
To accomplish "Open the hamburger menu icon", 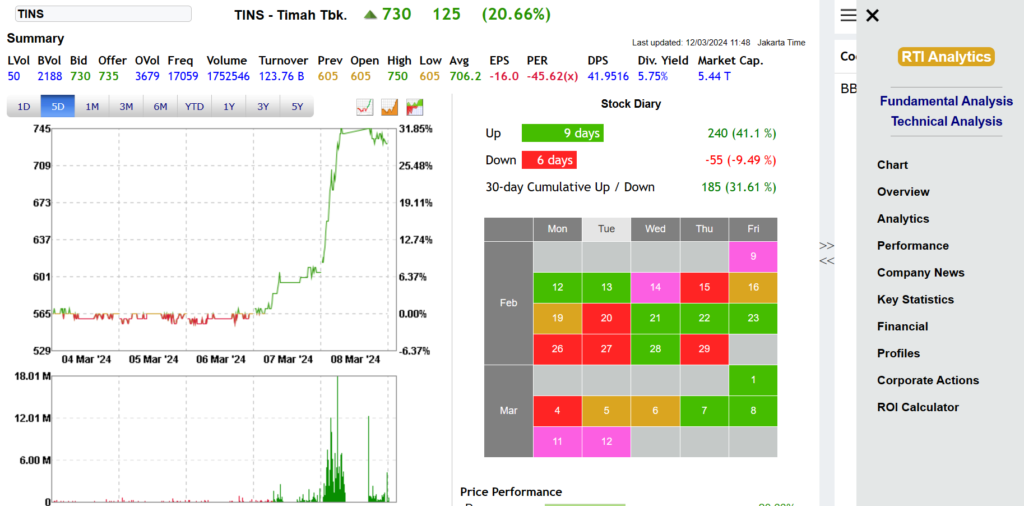I will 848,15.
